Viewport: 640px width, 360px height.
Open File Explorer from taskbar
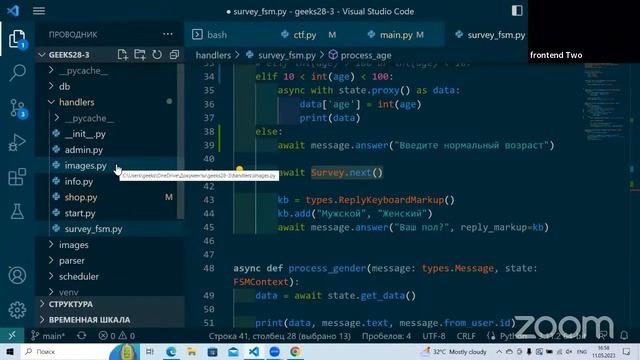191,351
